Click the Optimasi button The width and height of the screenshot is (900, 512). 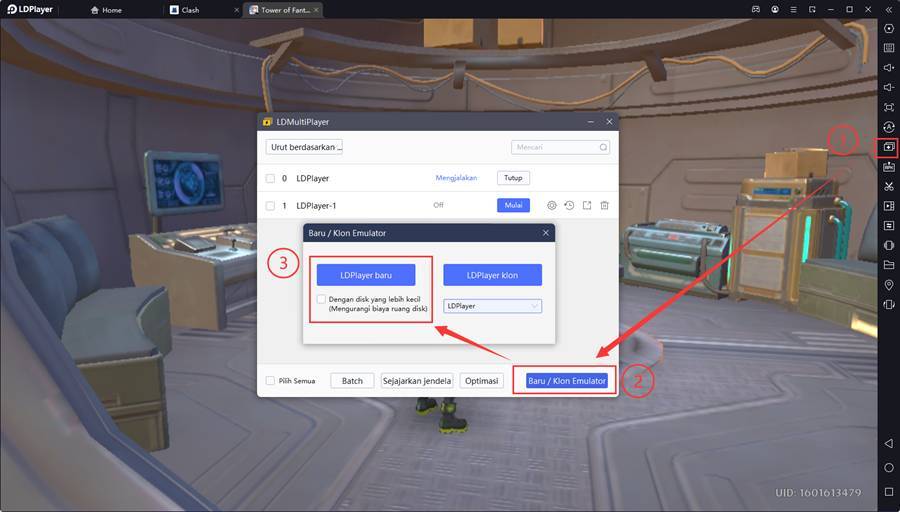pos(482,381)
